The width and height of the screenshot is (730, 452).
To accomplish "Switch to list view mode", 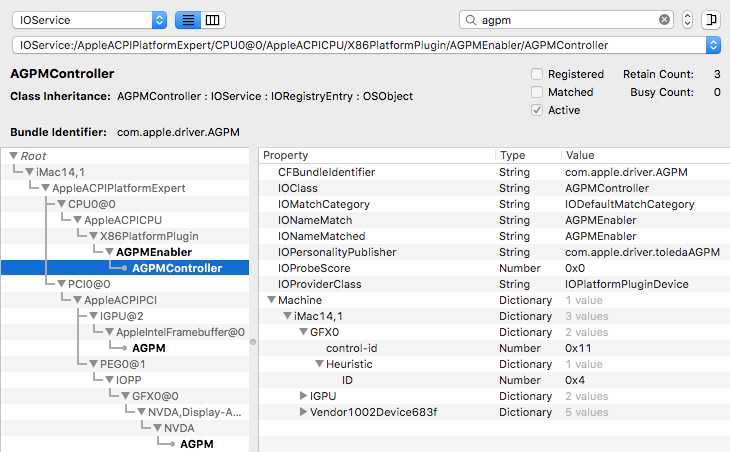I will pos(188,20).
